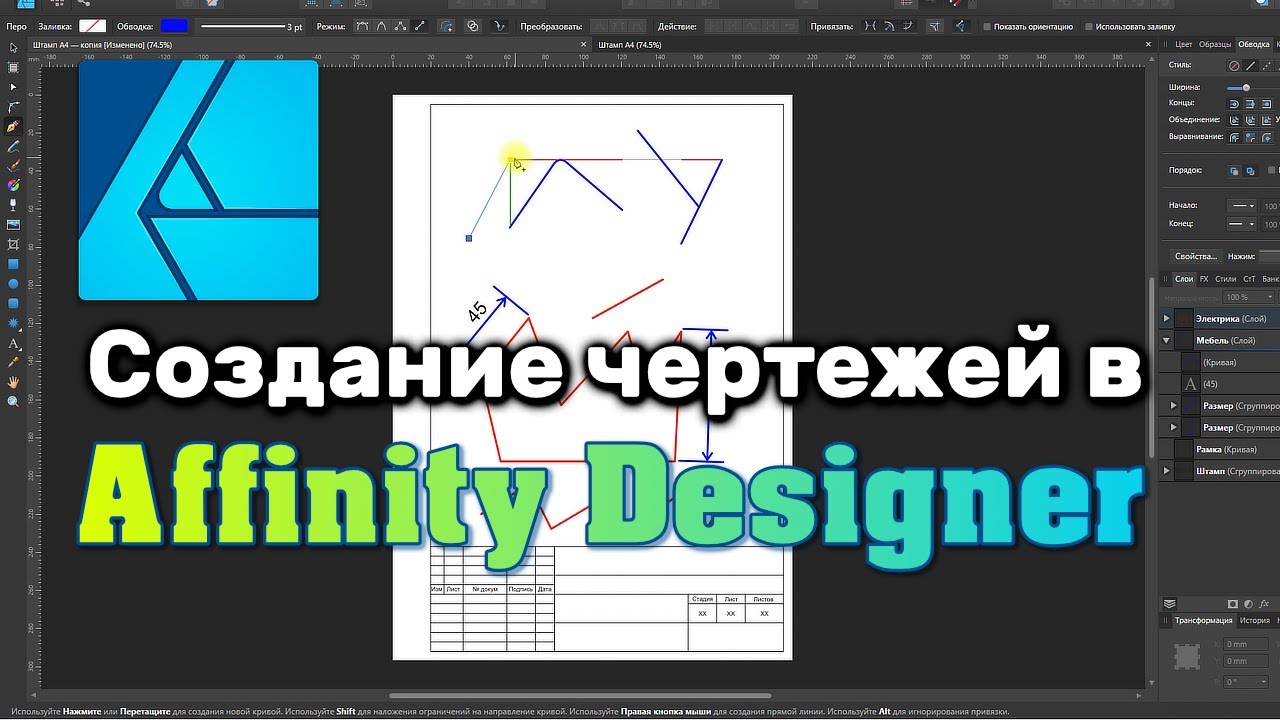The height and width of the screenshot is (720, 1280).
Task: Select the Pencil tool
Action: click(13, 146)
